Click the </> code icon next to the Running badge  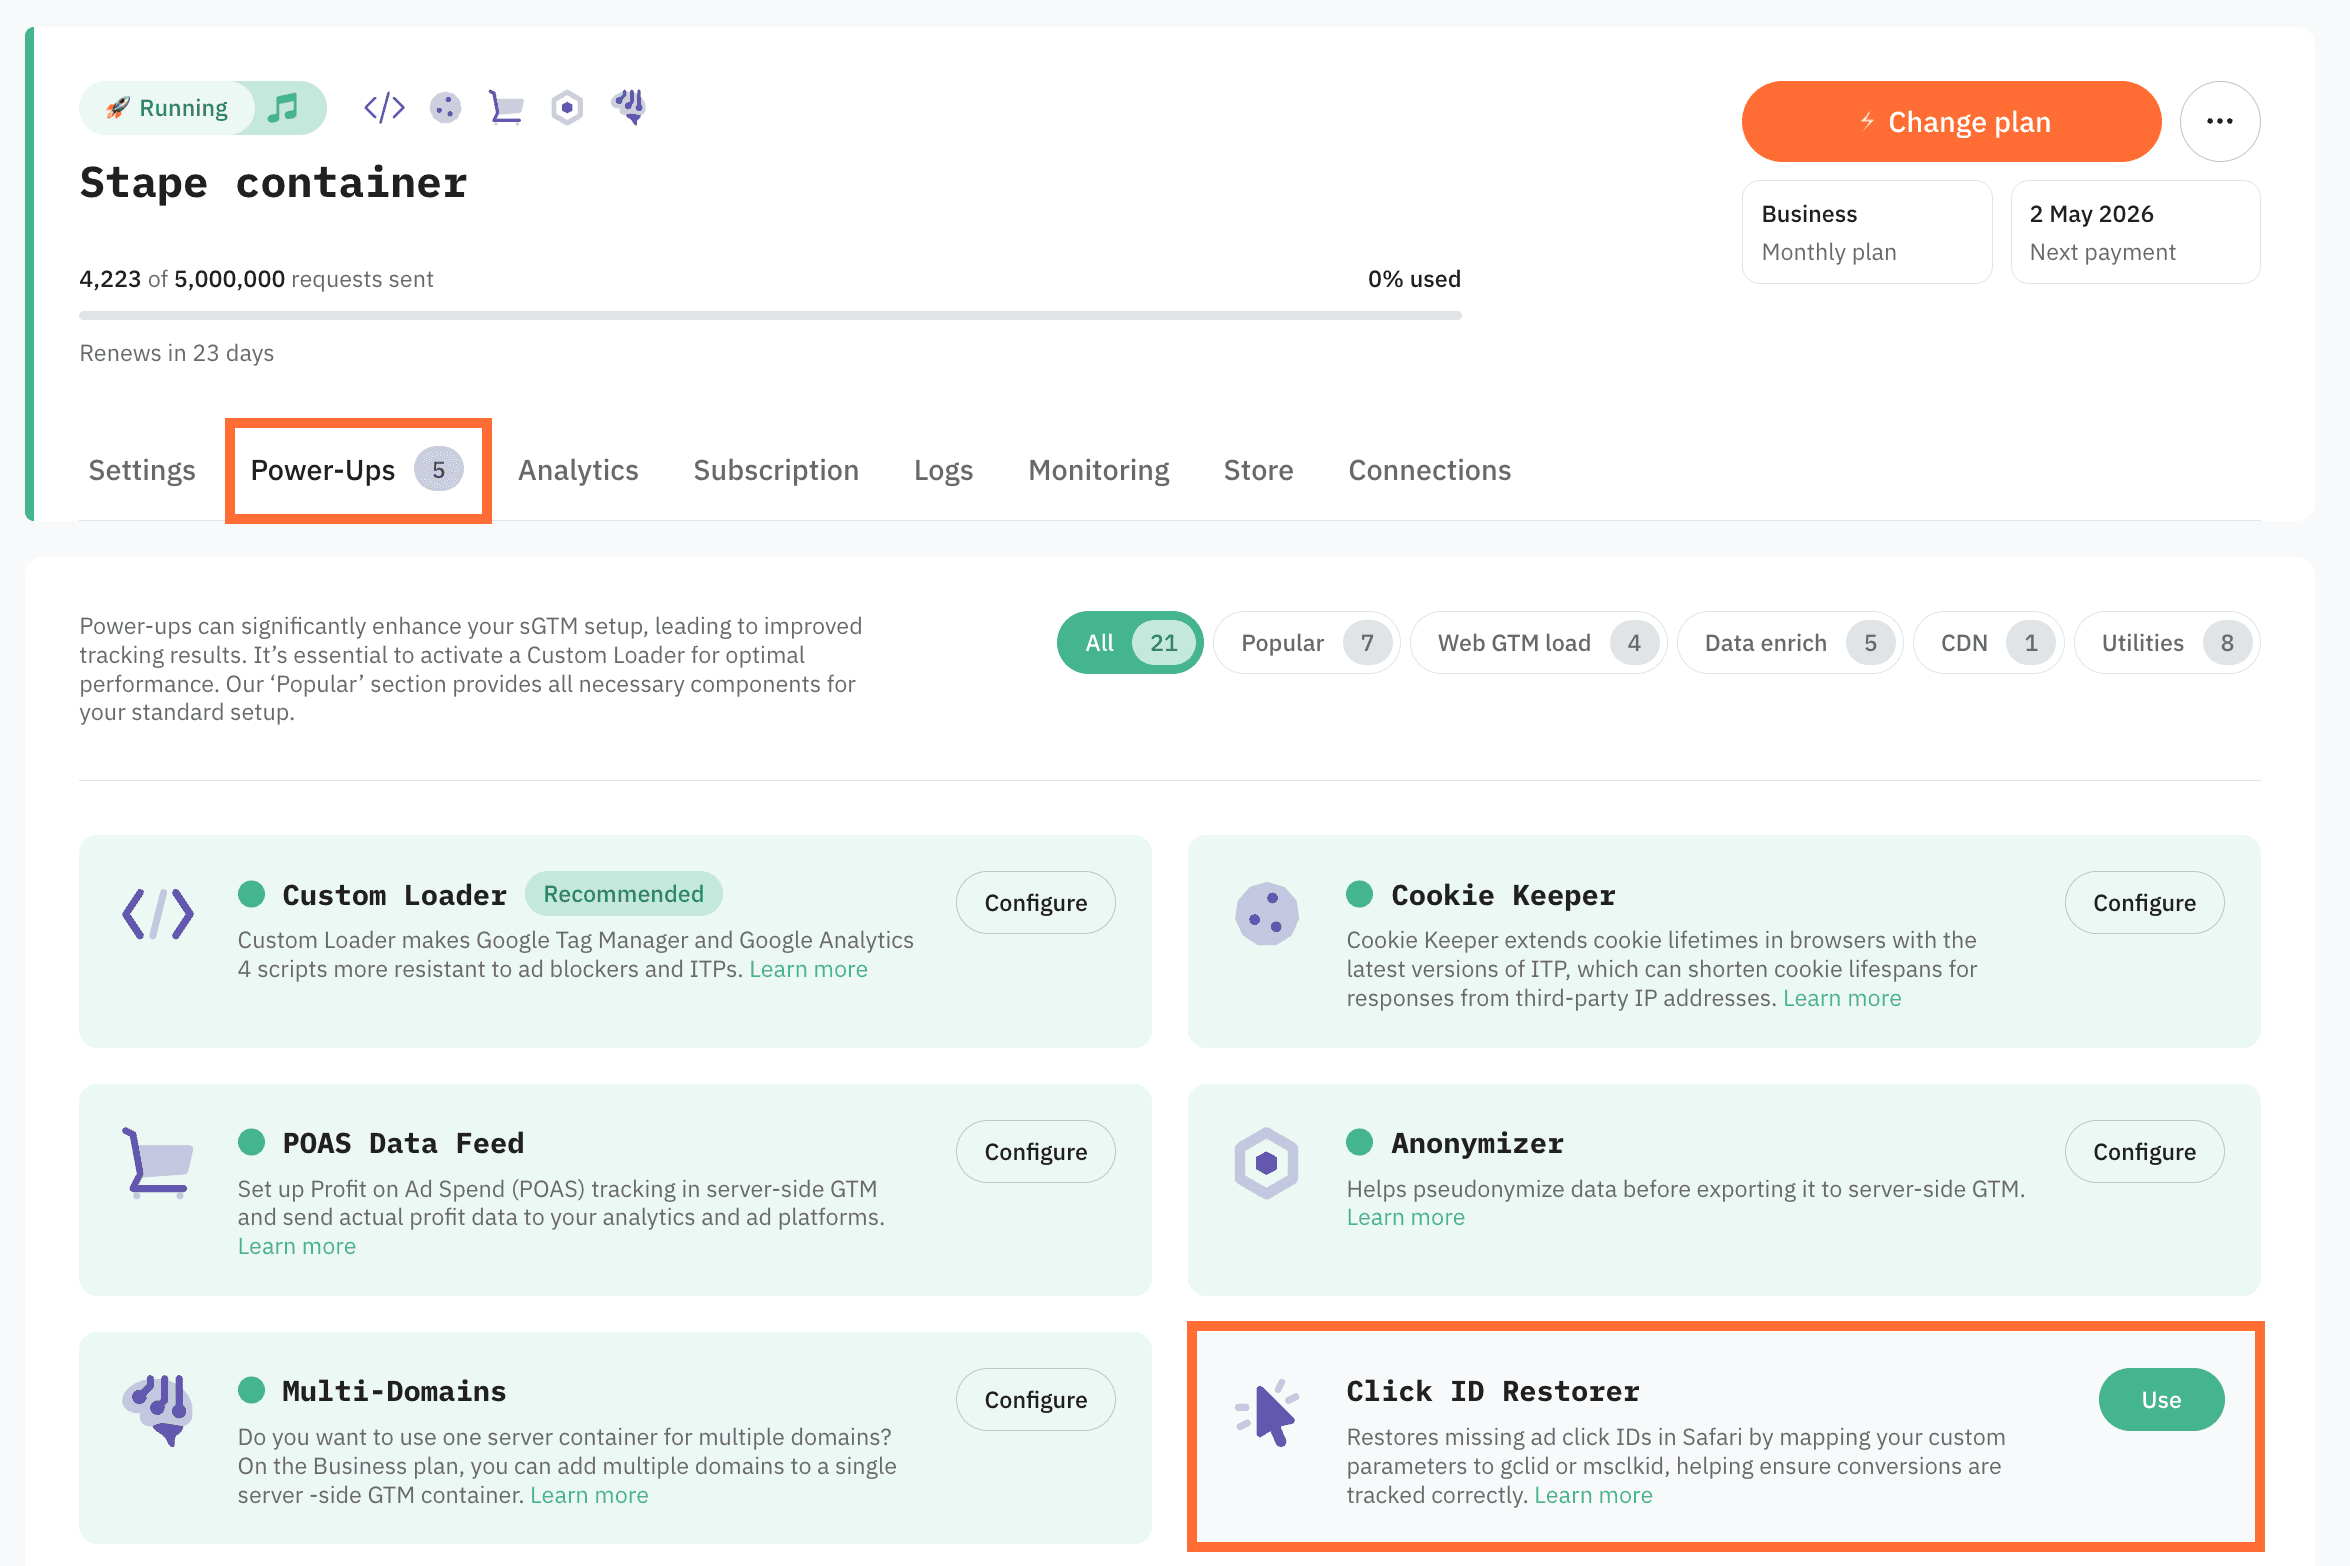[x=383, y=106]
